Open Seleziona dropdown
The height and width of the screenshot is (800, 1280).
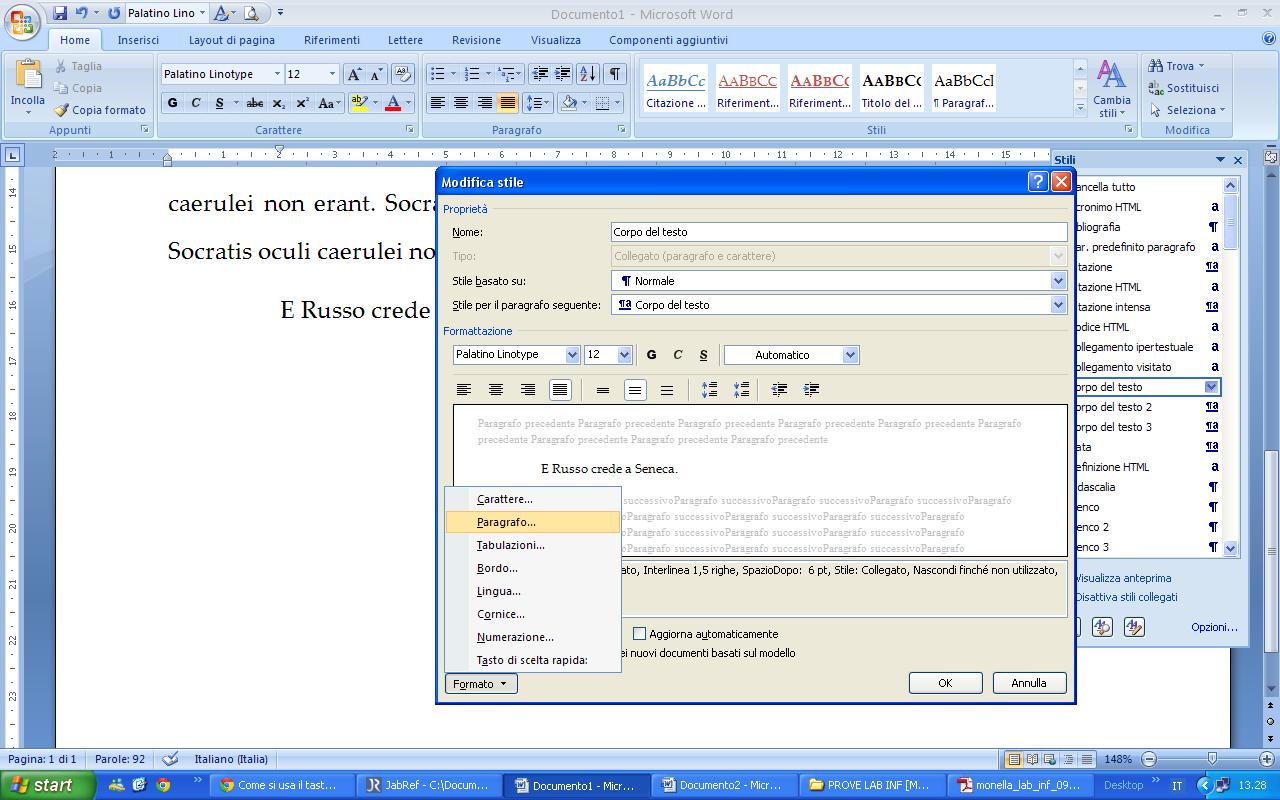click(x=1187, y=110)
